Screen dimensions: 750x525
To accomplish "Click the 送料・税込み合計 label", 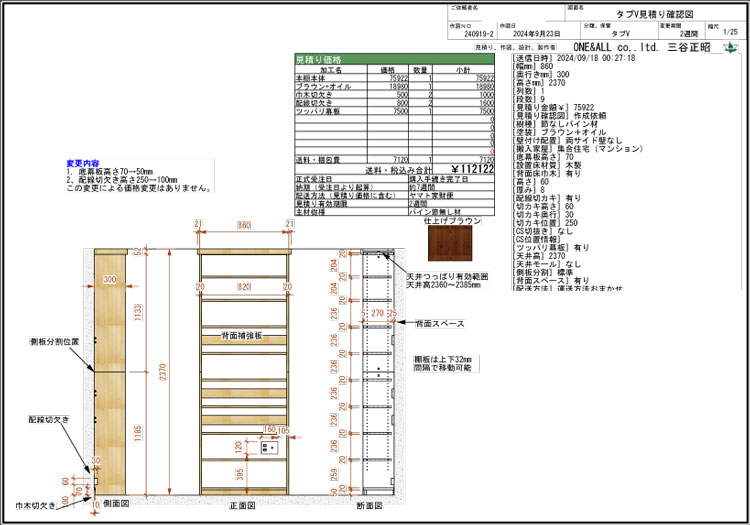I will 398,170.
